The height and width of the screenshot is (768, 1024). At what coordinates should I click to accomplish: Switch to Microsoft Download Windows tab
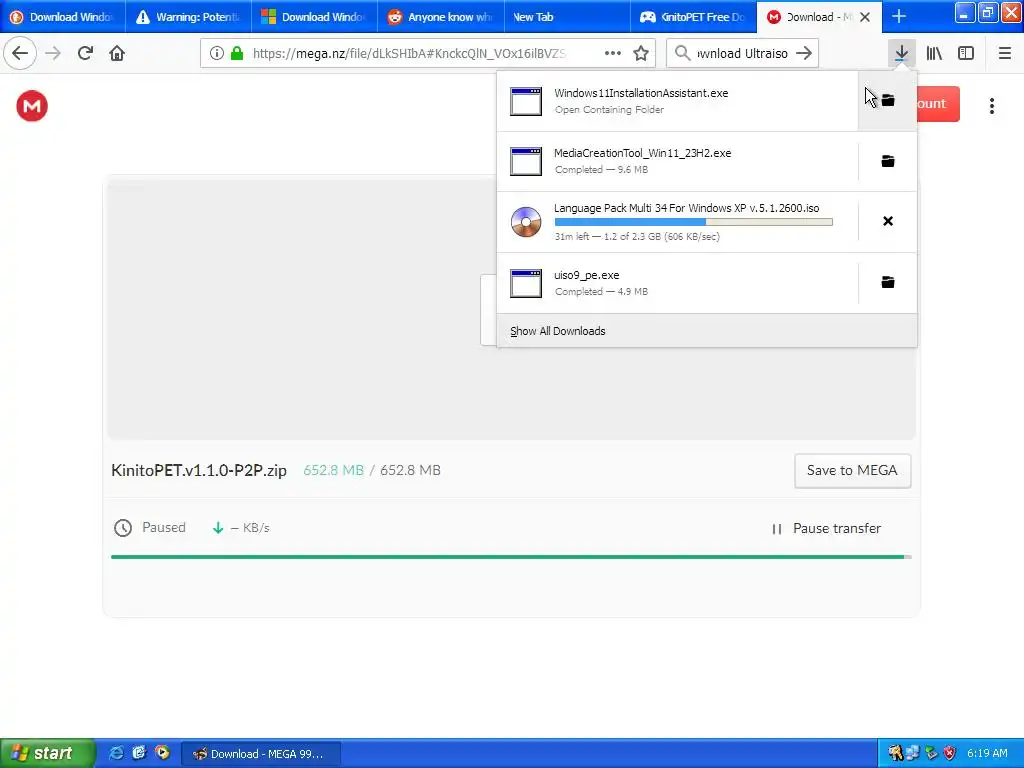tap(314, 17)
